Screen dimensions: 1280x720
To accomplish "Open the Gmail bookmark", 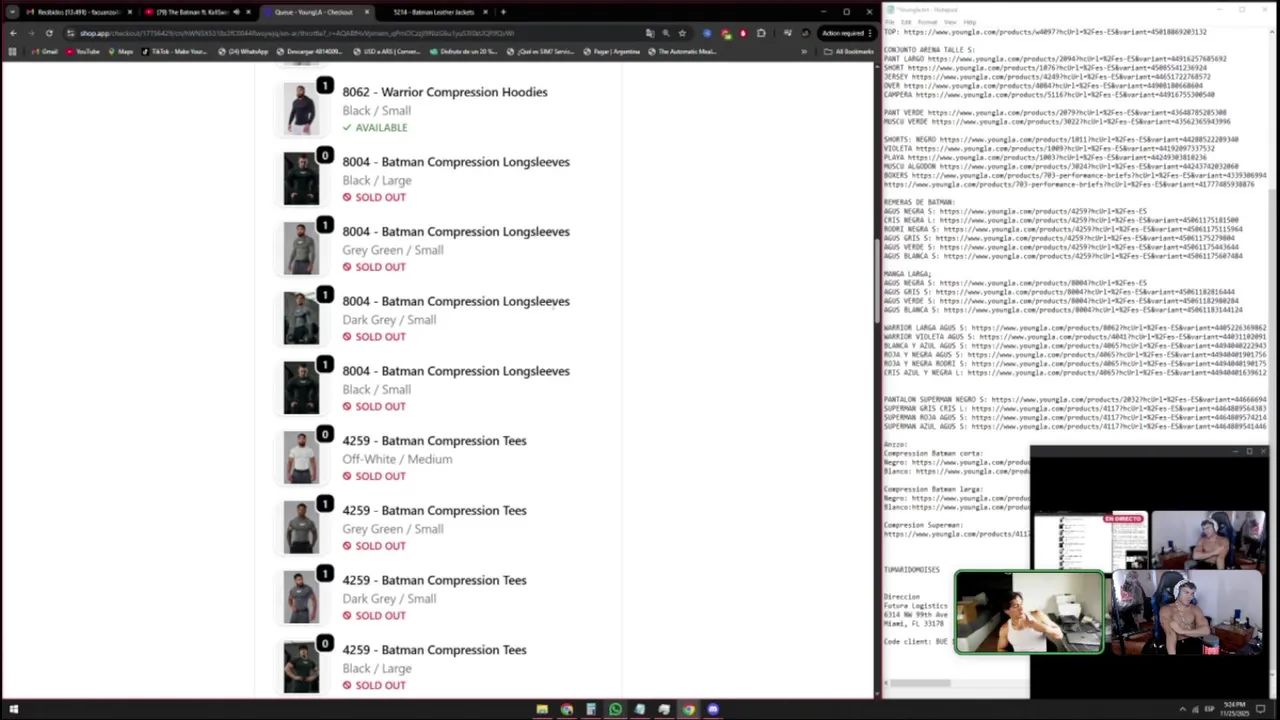I will coord(44,51).
